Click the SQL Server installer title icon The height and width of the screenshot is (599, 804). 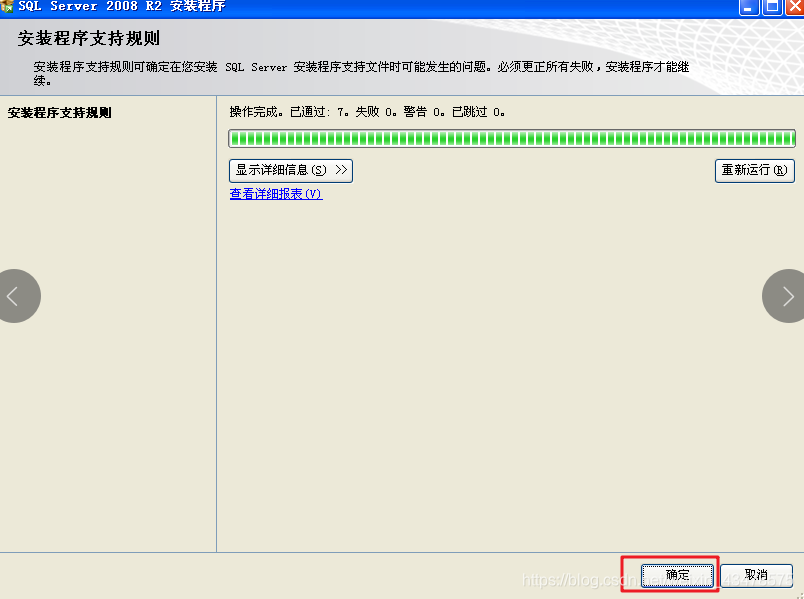(x=6, y=6)
